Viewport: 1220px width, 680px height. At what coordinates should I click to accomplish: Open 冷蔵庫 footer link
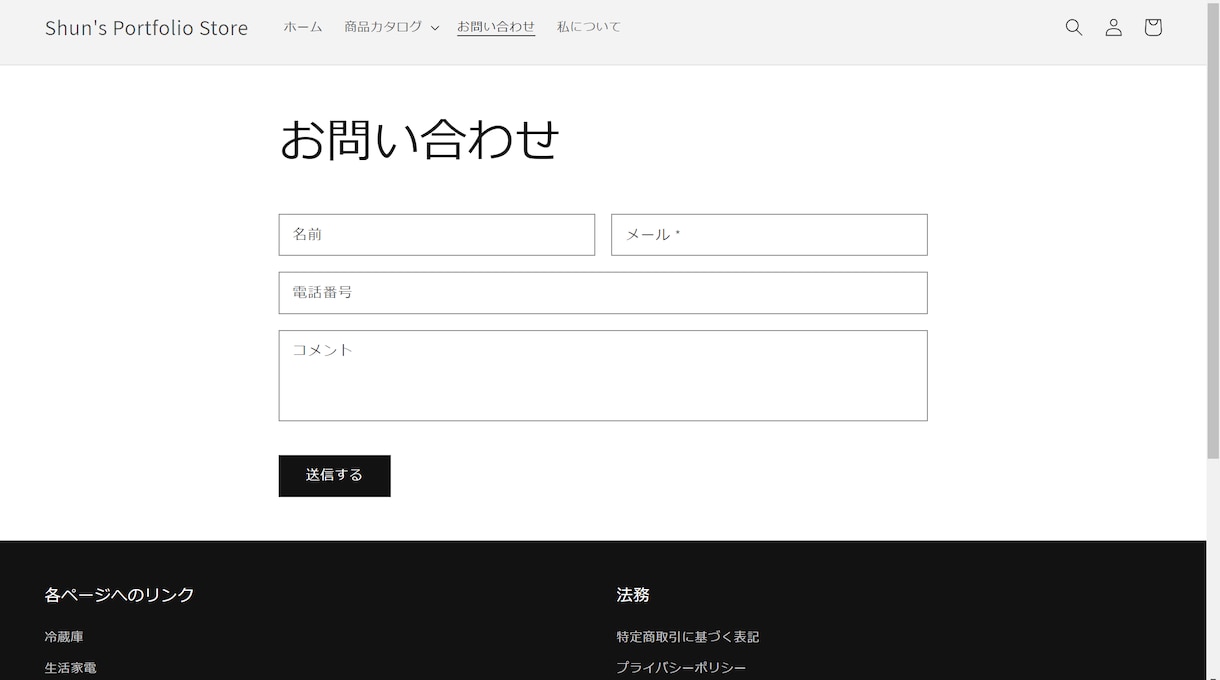coord(64,636)
